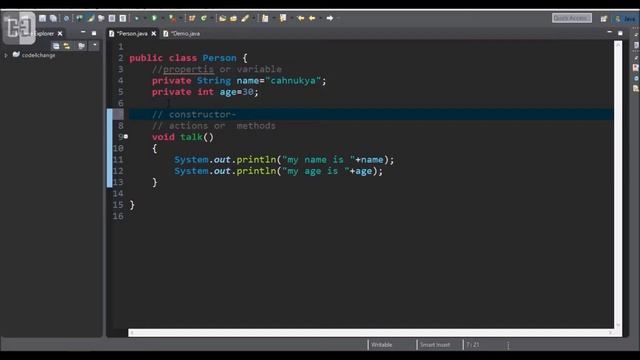The height and width of the screenshot is (360, 640).
Task: Collapse All in Package Explorer toolbar
Action: (56, 46)
